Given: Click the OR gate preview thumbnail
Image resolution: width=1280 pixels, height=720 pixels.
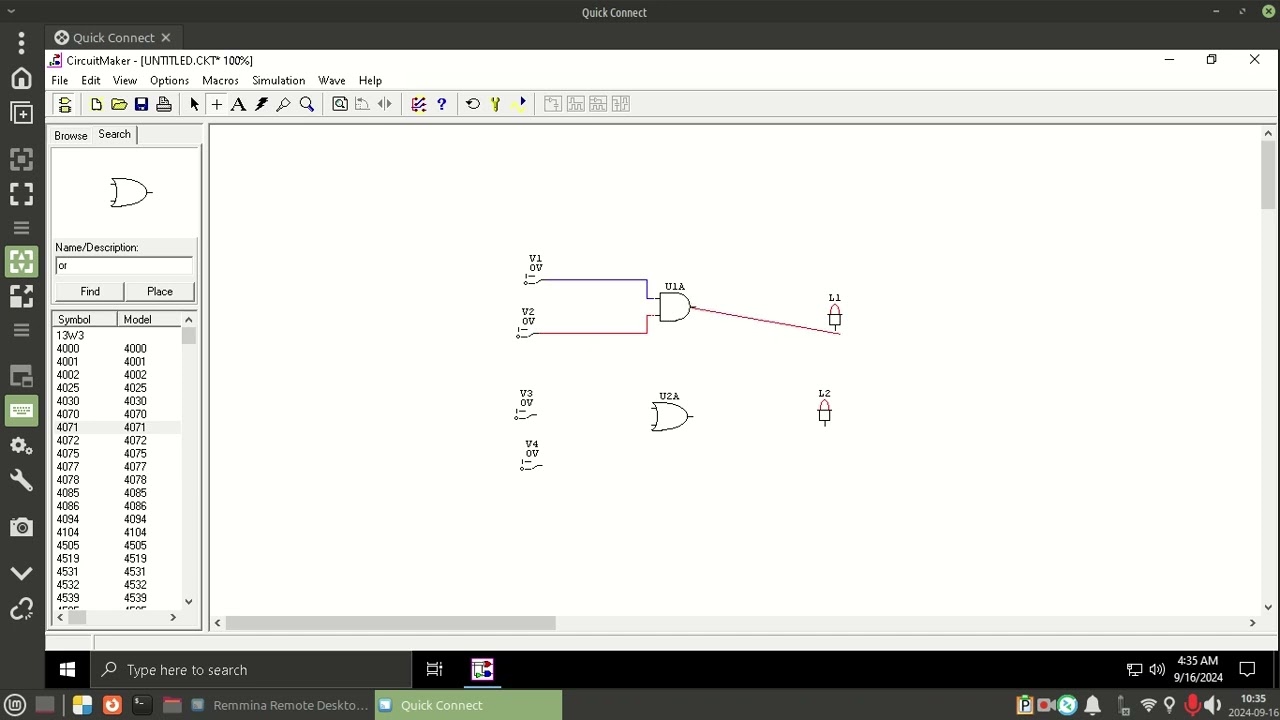Looking at the screenshot, I should 130,192.
